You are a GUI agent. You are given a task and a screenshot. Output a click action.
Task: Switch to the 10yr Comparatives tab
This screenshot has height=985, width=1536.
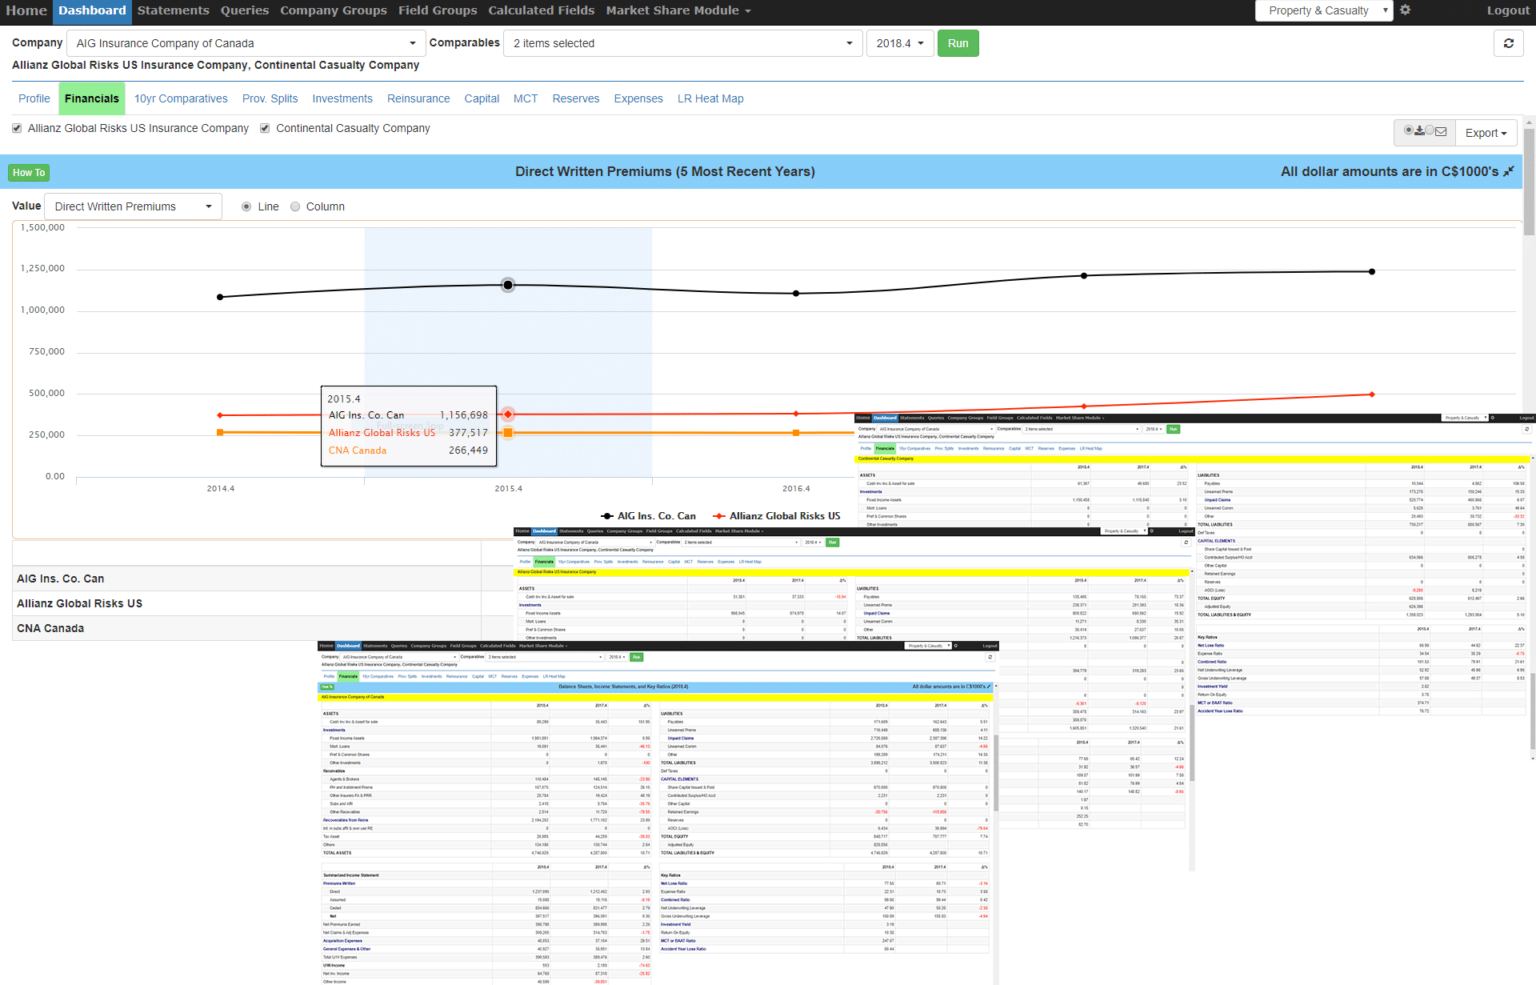click(181, 98)
